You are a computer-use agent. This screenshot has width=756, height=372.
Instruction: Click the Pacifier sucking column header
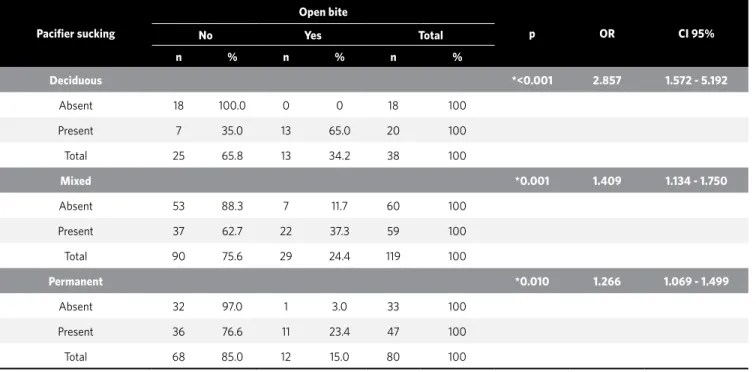point(76,34)
